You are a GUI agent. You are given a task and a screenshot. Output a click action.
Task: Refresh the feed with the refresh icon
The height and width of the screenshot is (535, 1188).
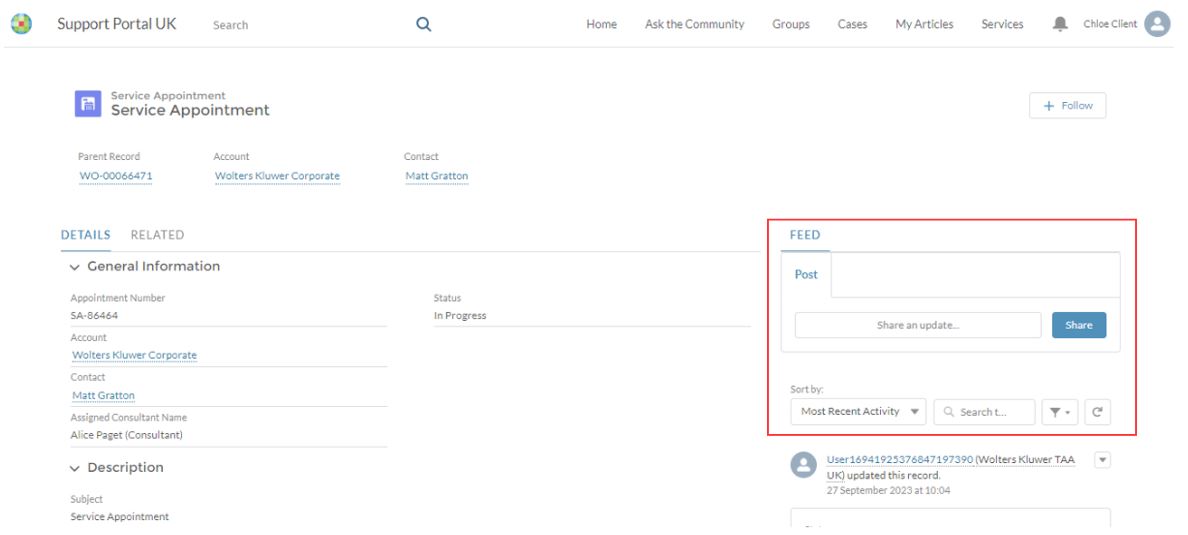(1097, 412)
